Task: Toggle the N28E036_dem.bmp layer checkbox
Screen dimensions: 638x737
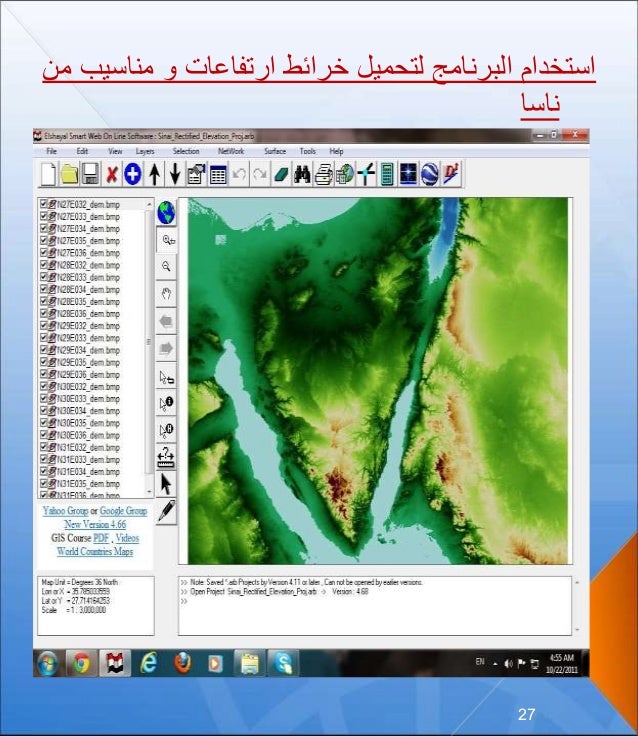Action: (44, 314)
